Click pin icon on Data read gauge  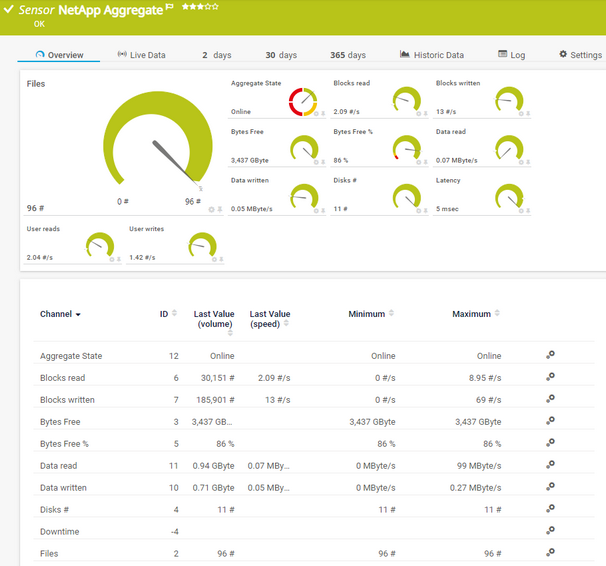pyautogui.click(x=528, y=162)
